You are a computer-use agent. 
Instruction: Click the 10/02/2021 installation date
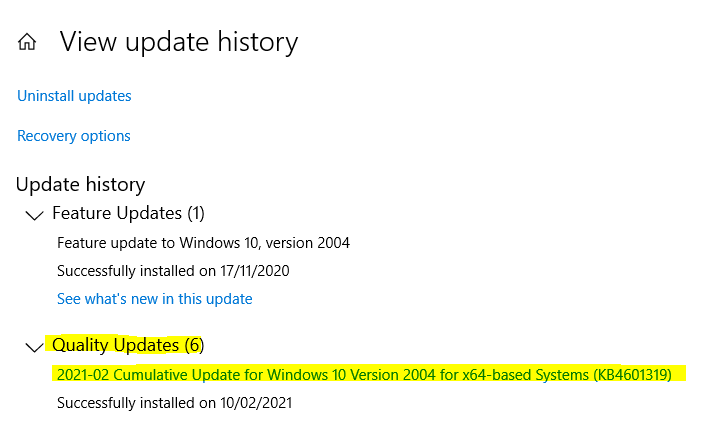click(256, 403)
